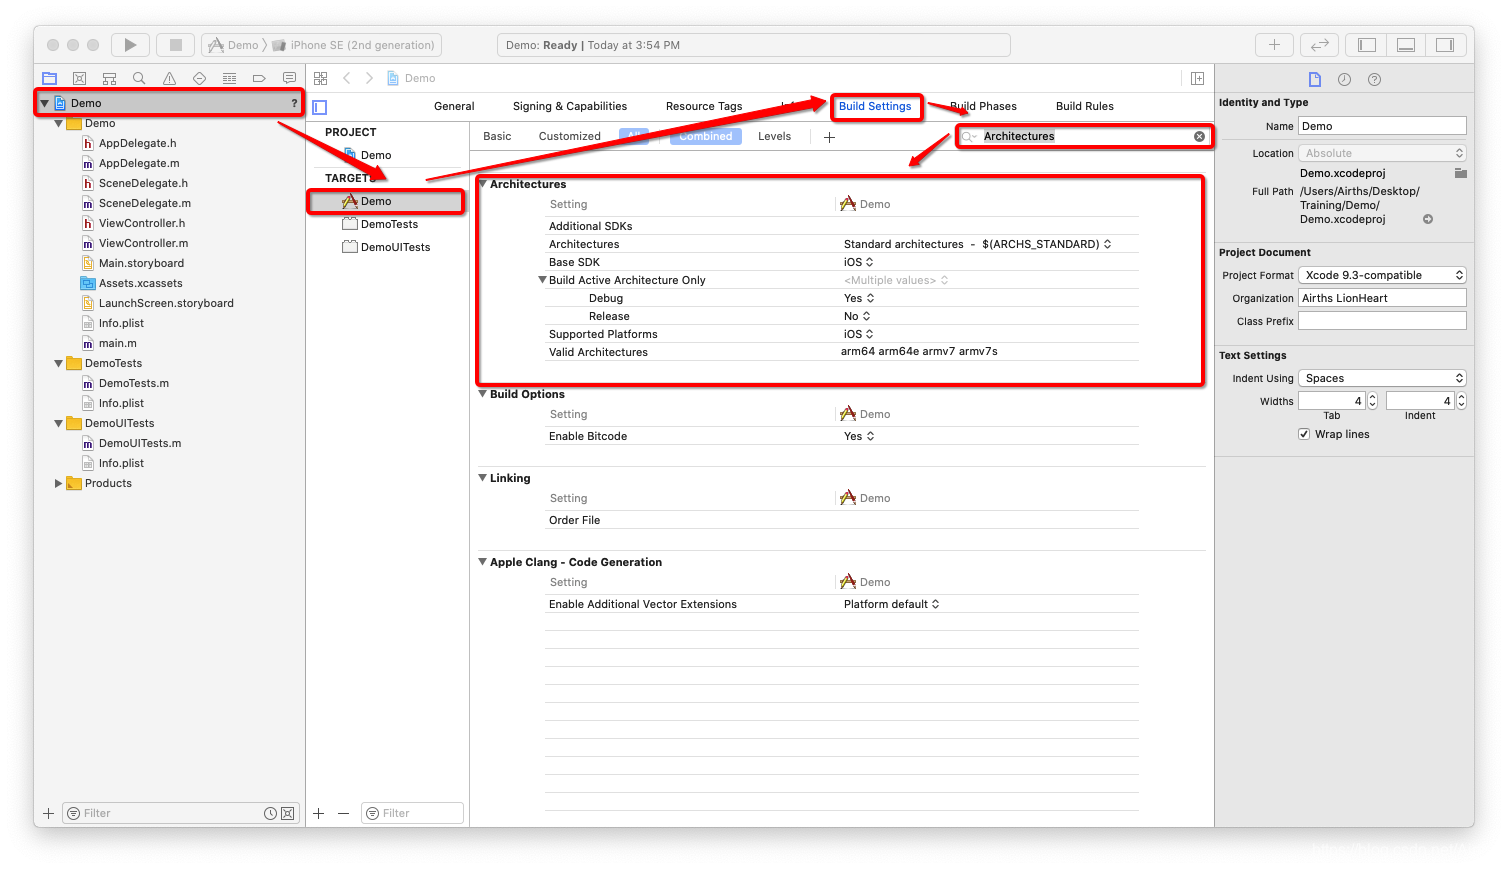
Task: Open related items grid menu
Action: pyautogui.click(x=321, y=78)
